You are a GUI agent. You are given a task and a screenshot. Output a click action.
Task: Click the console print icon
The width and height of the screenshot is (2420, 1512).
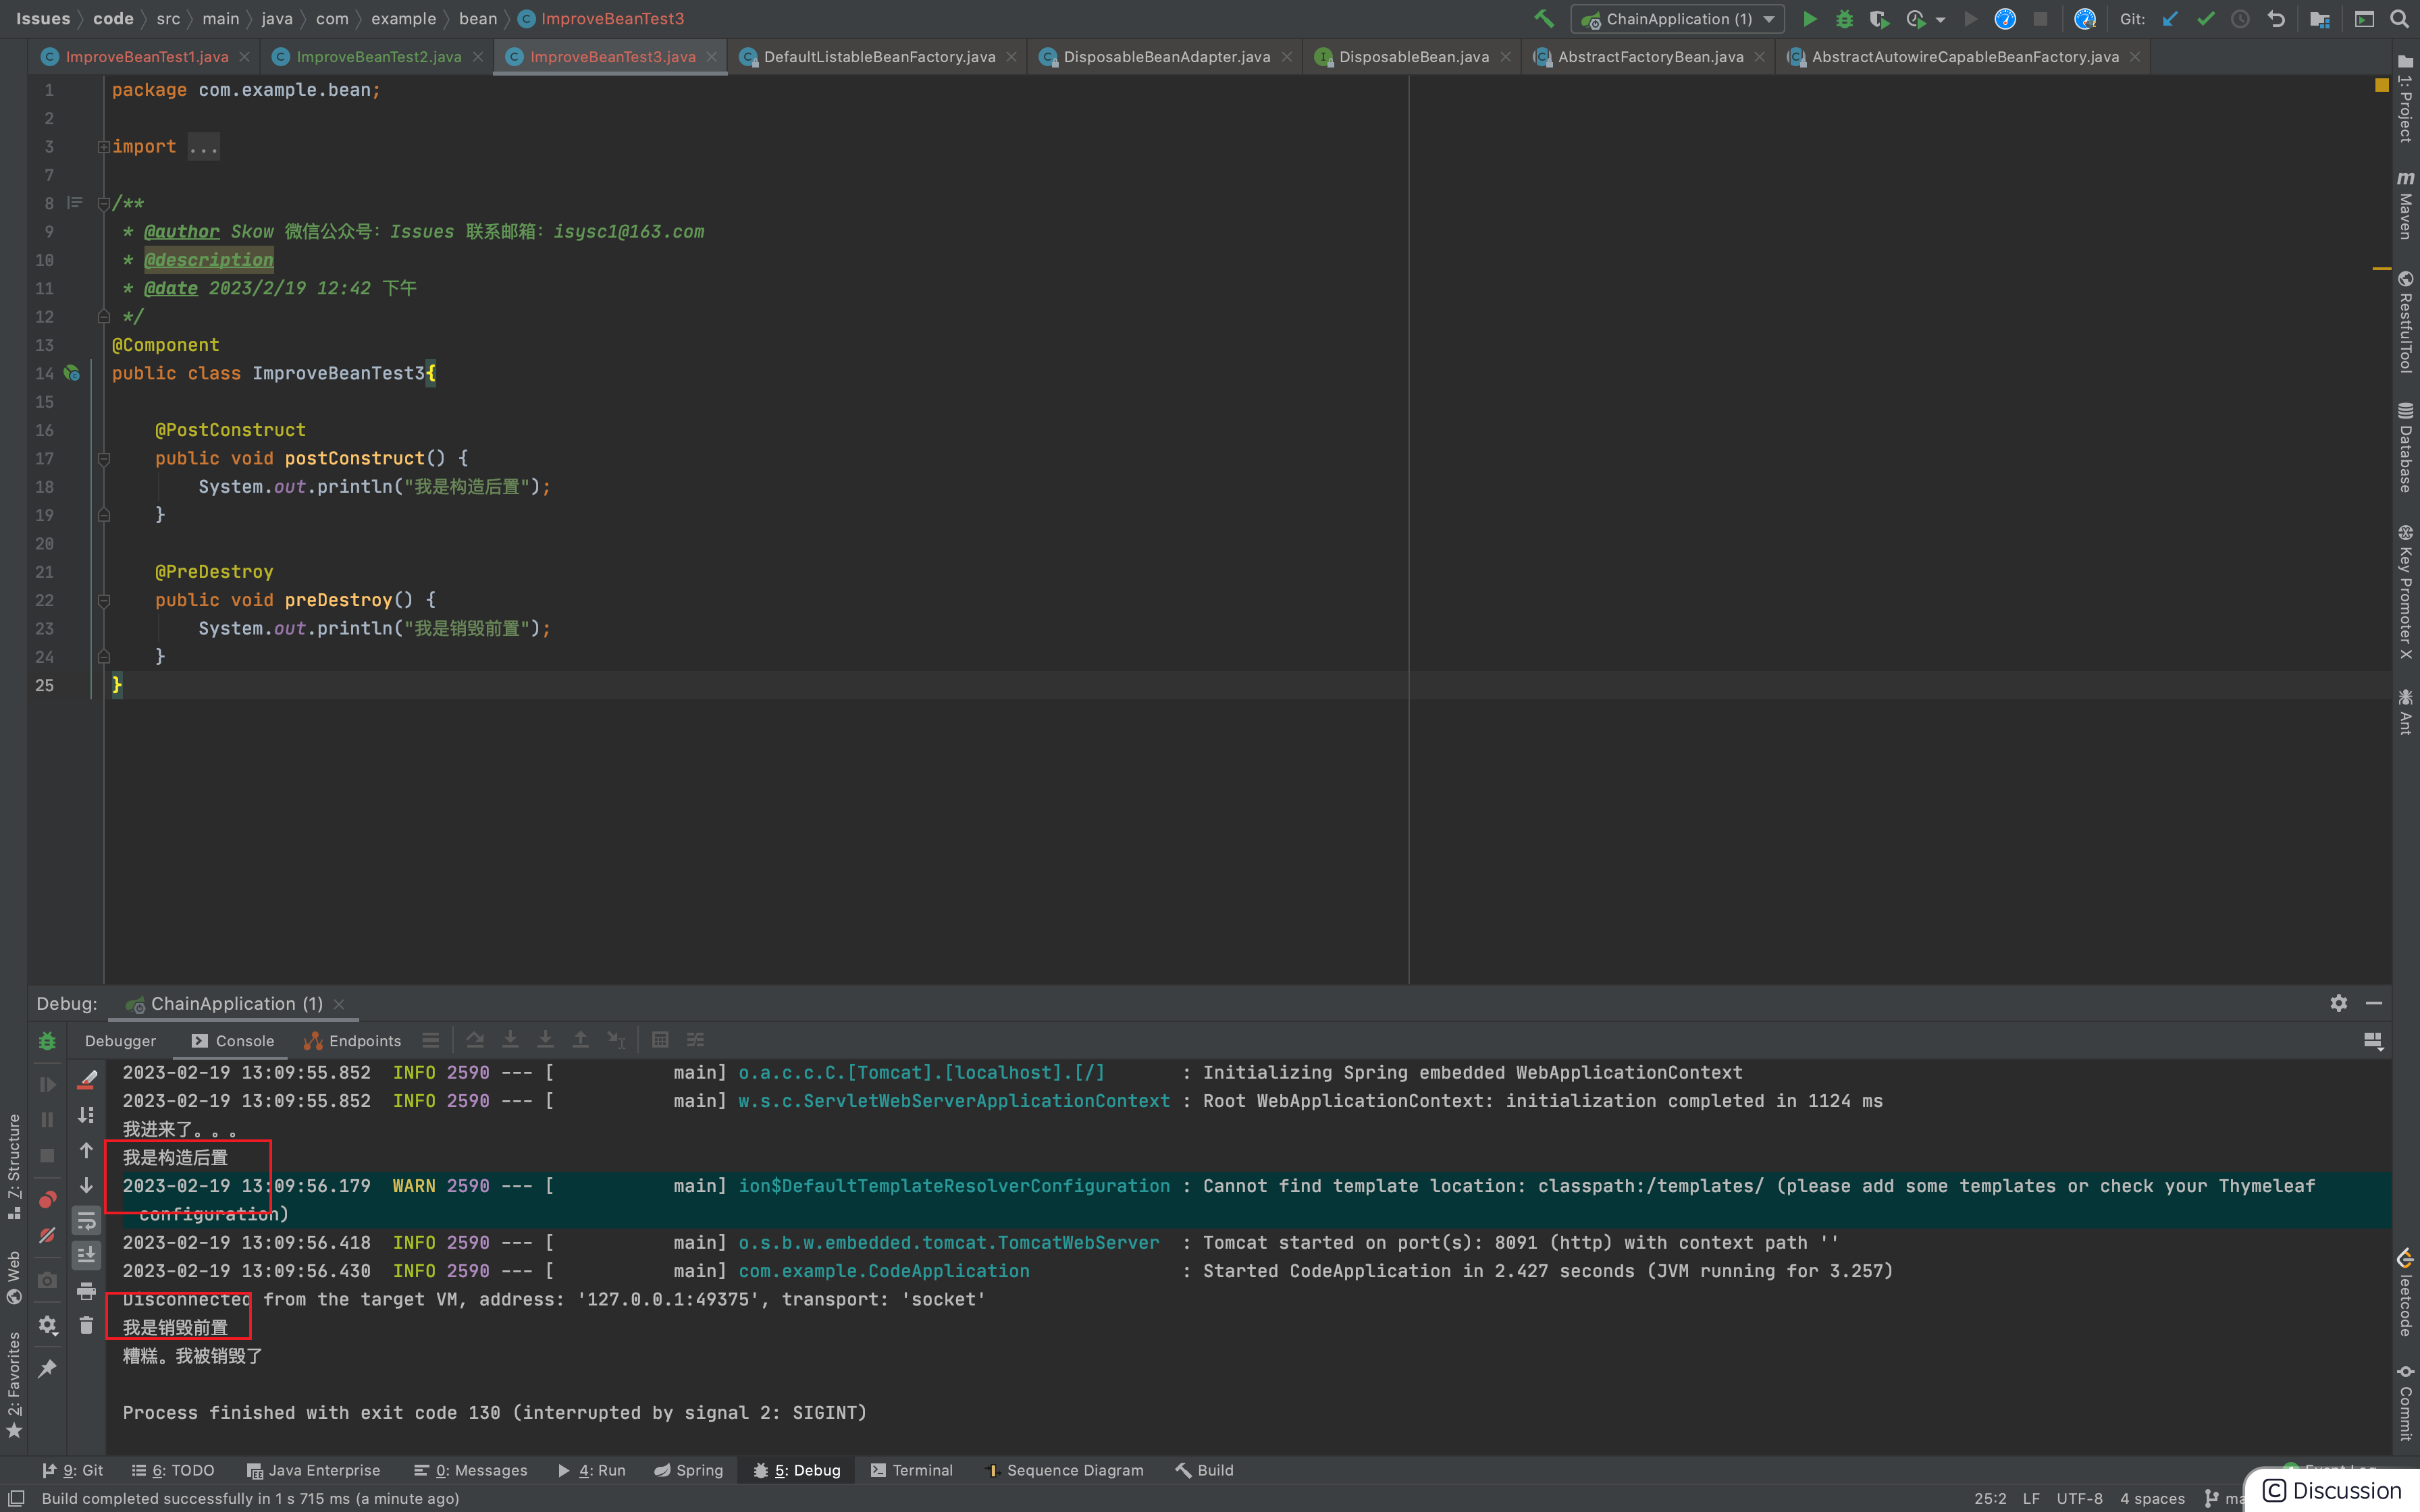pyautogui.click(x=87, y=1290)
